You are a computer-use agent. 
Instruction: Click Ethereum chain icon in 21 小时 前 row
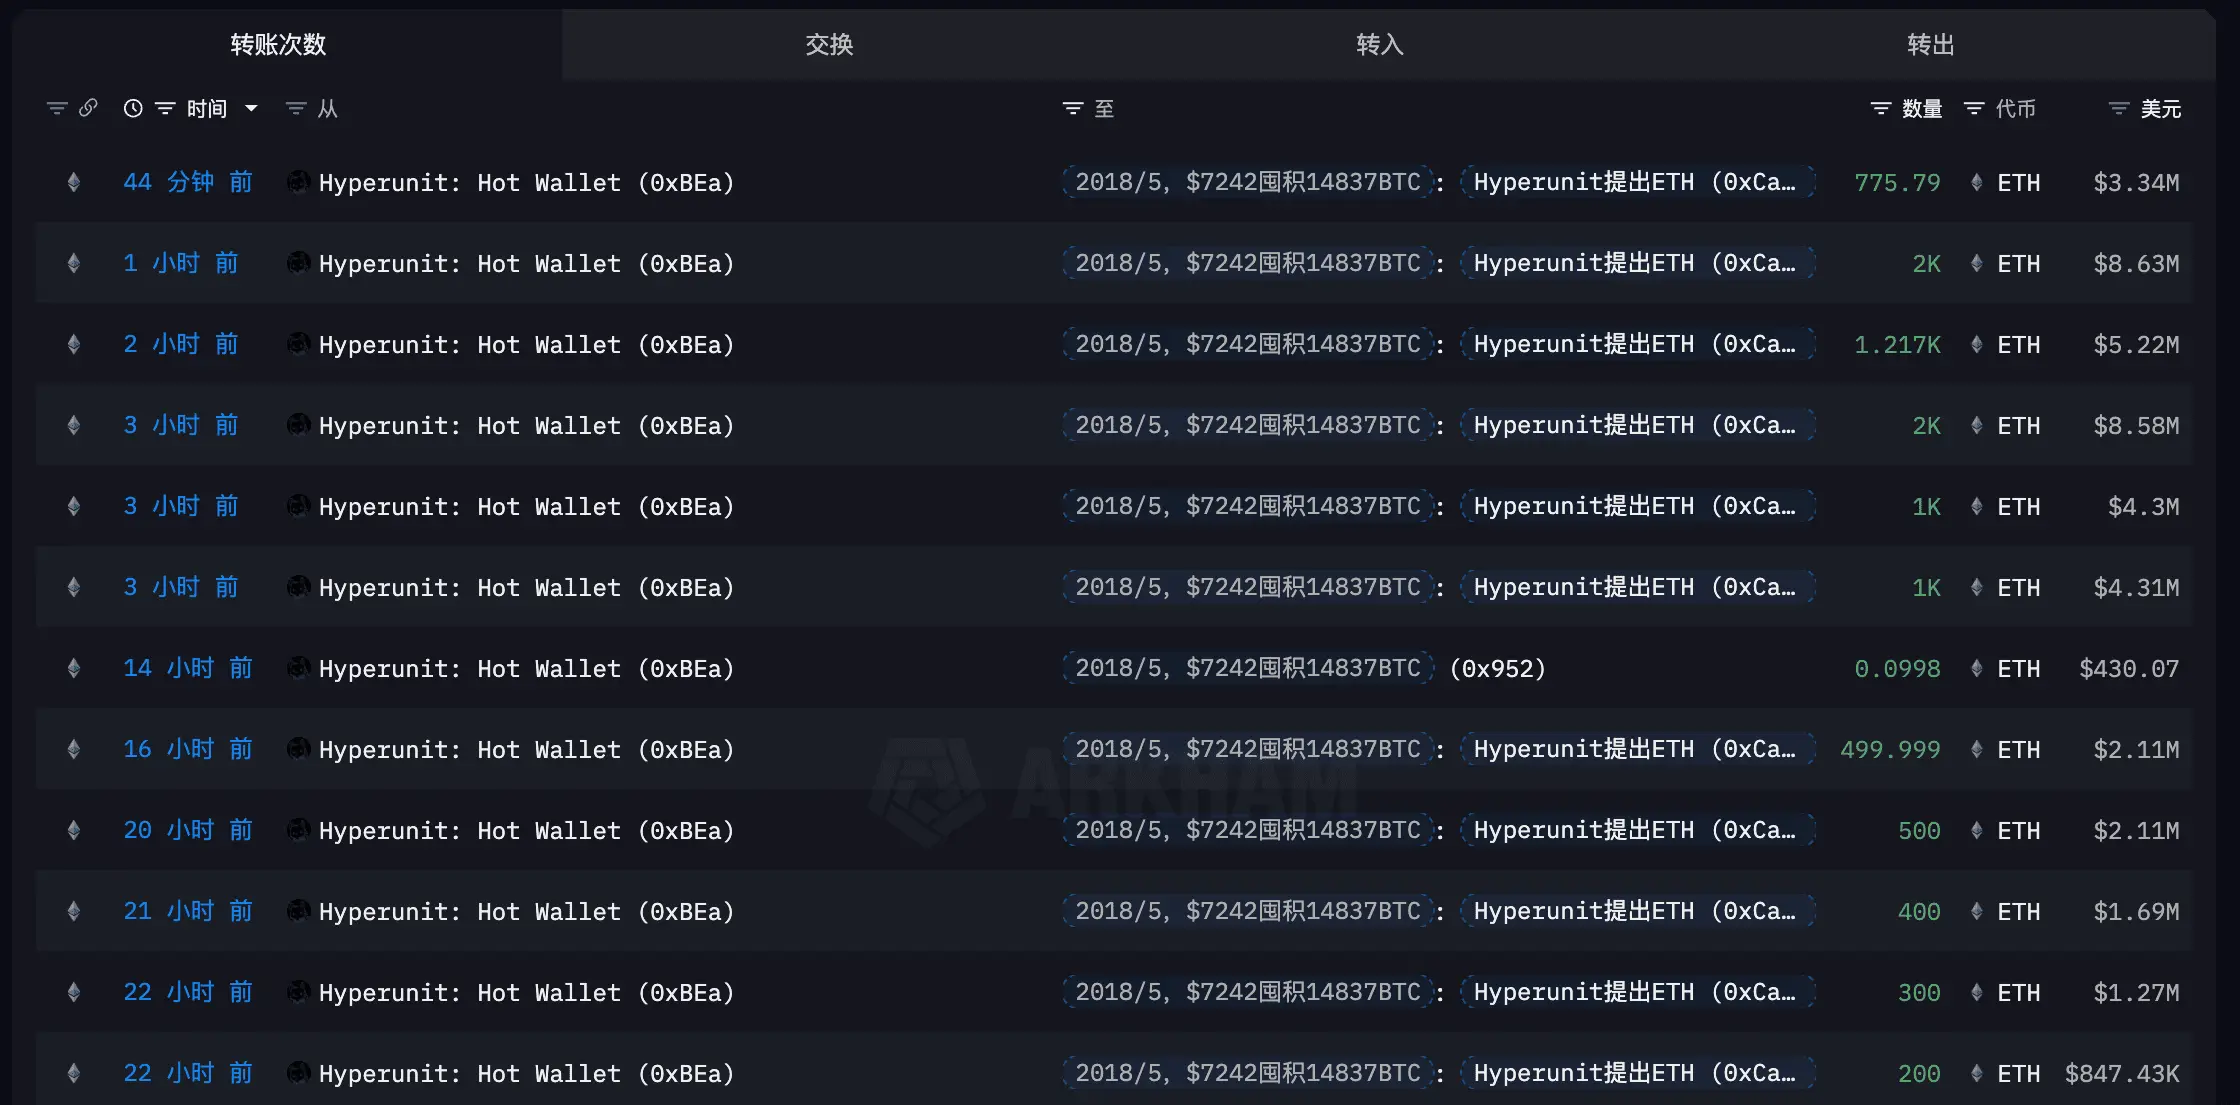tap(73, 911)
